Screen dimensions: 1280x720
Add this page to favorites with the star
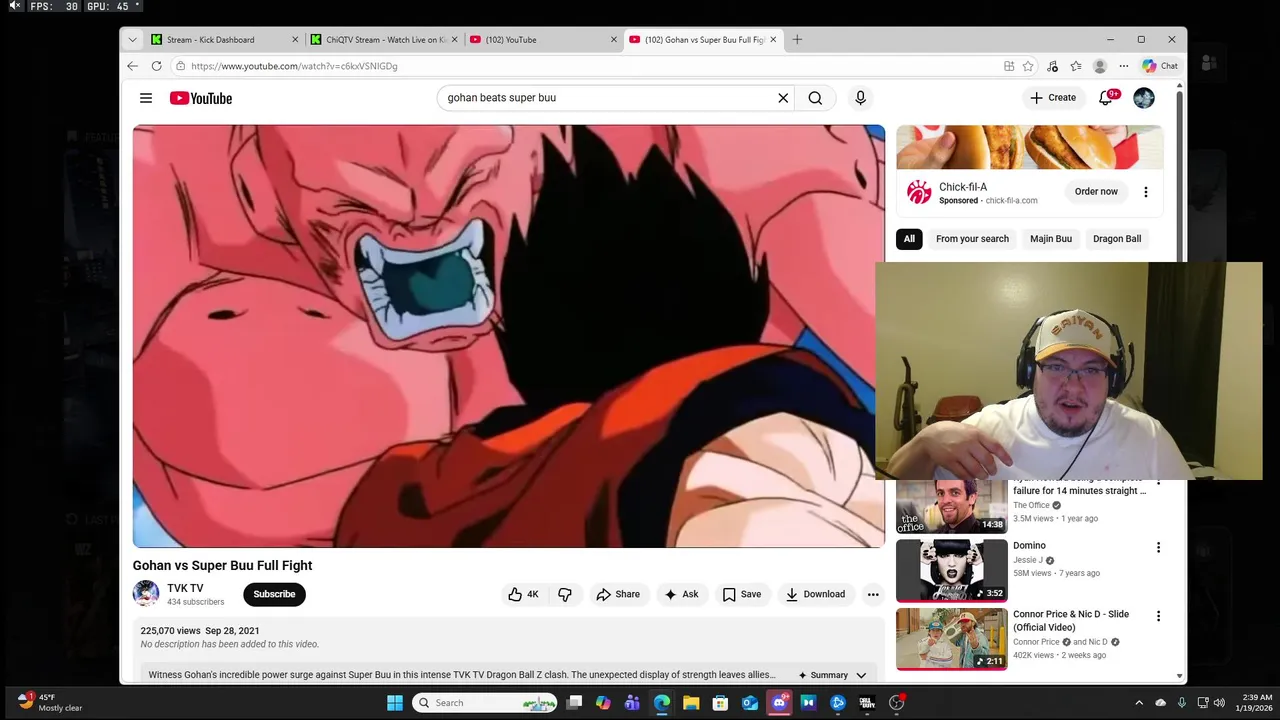click(x=1028, y=66)
